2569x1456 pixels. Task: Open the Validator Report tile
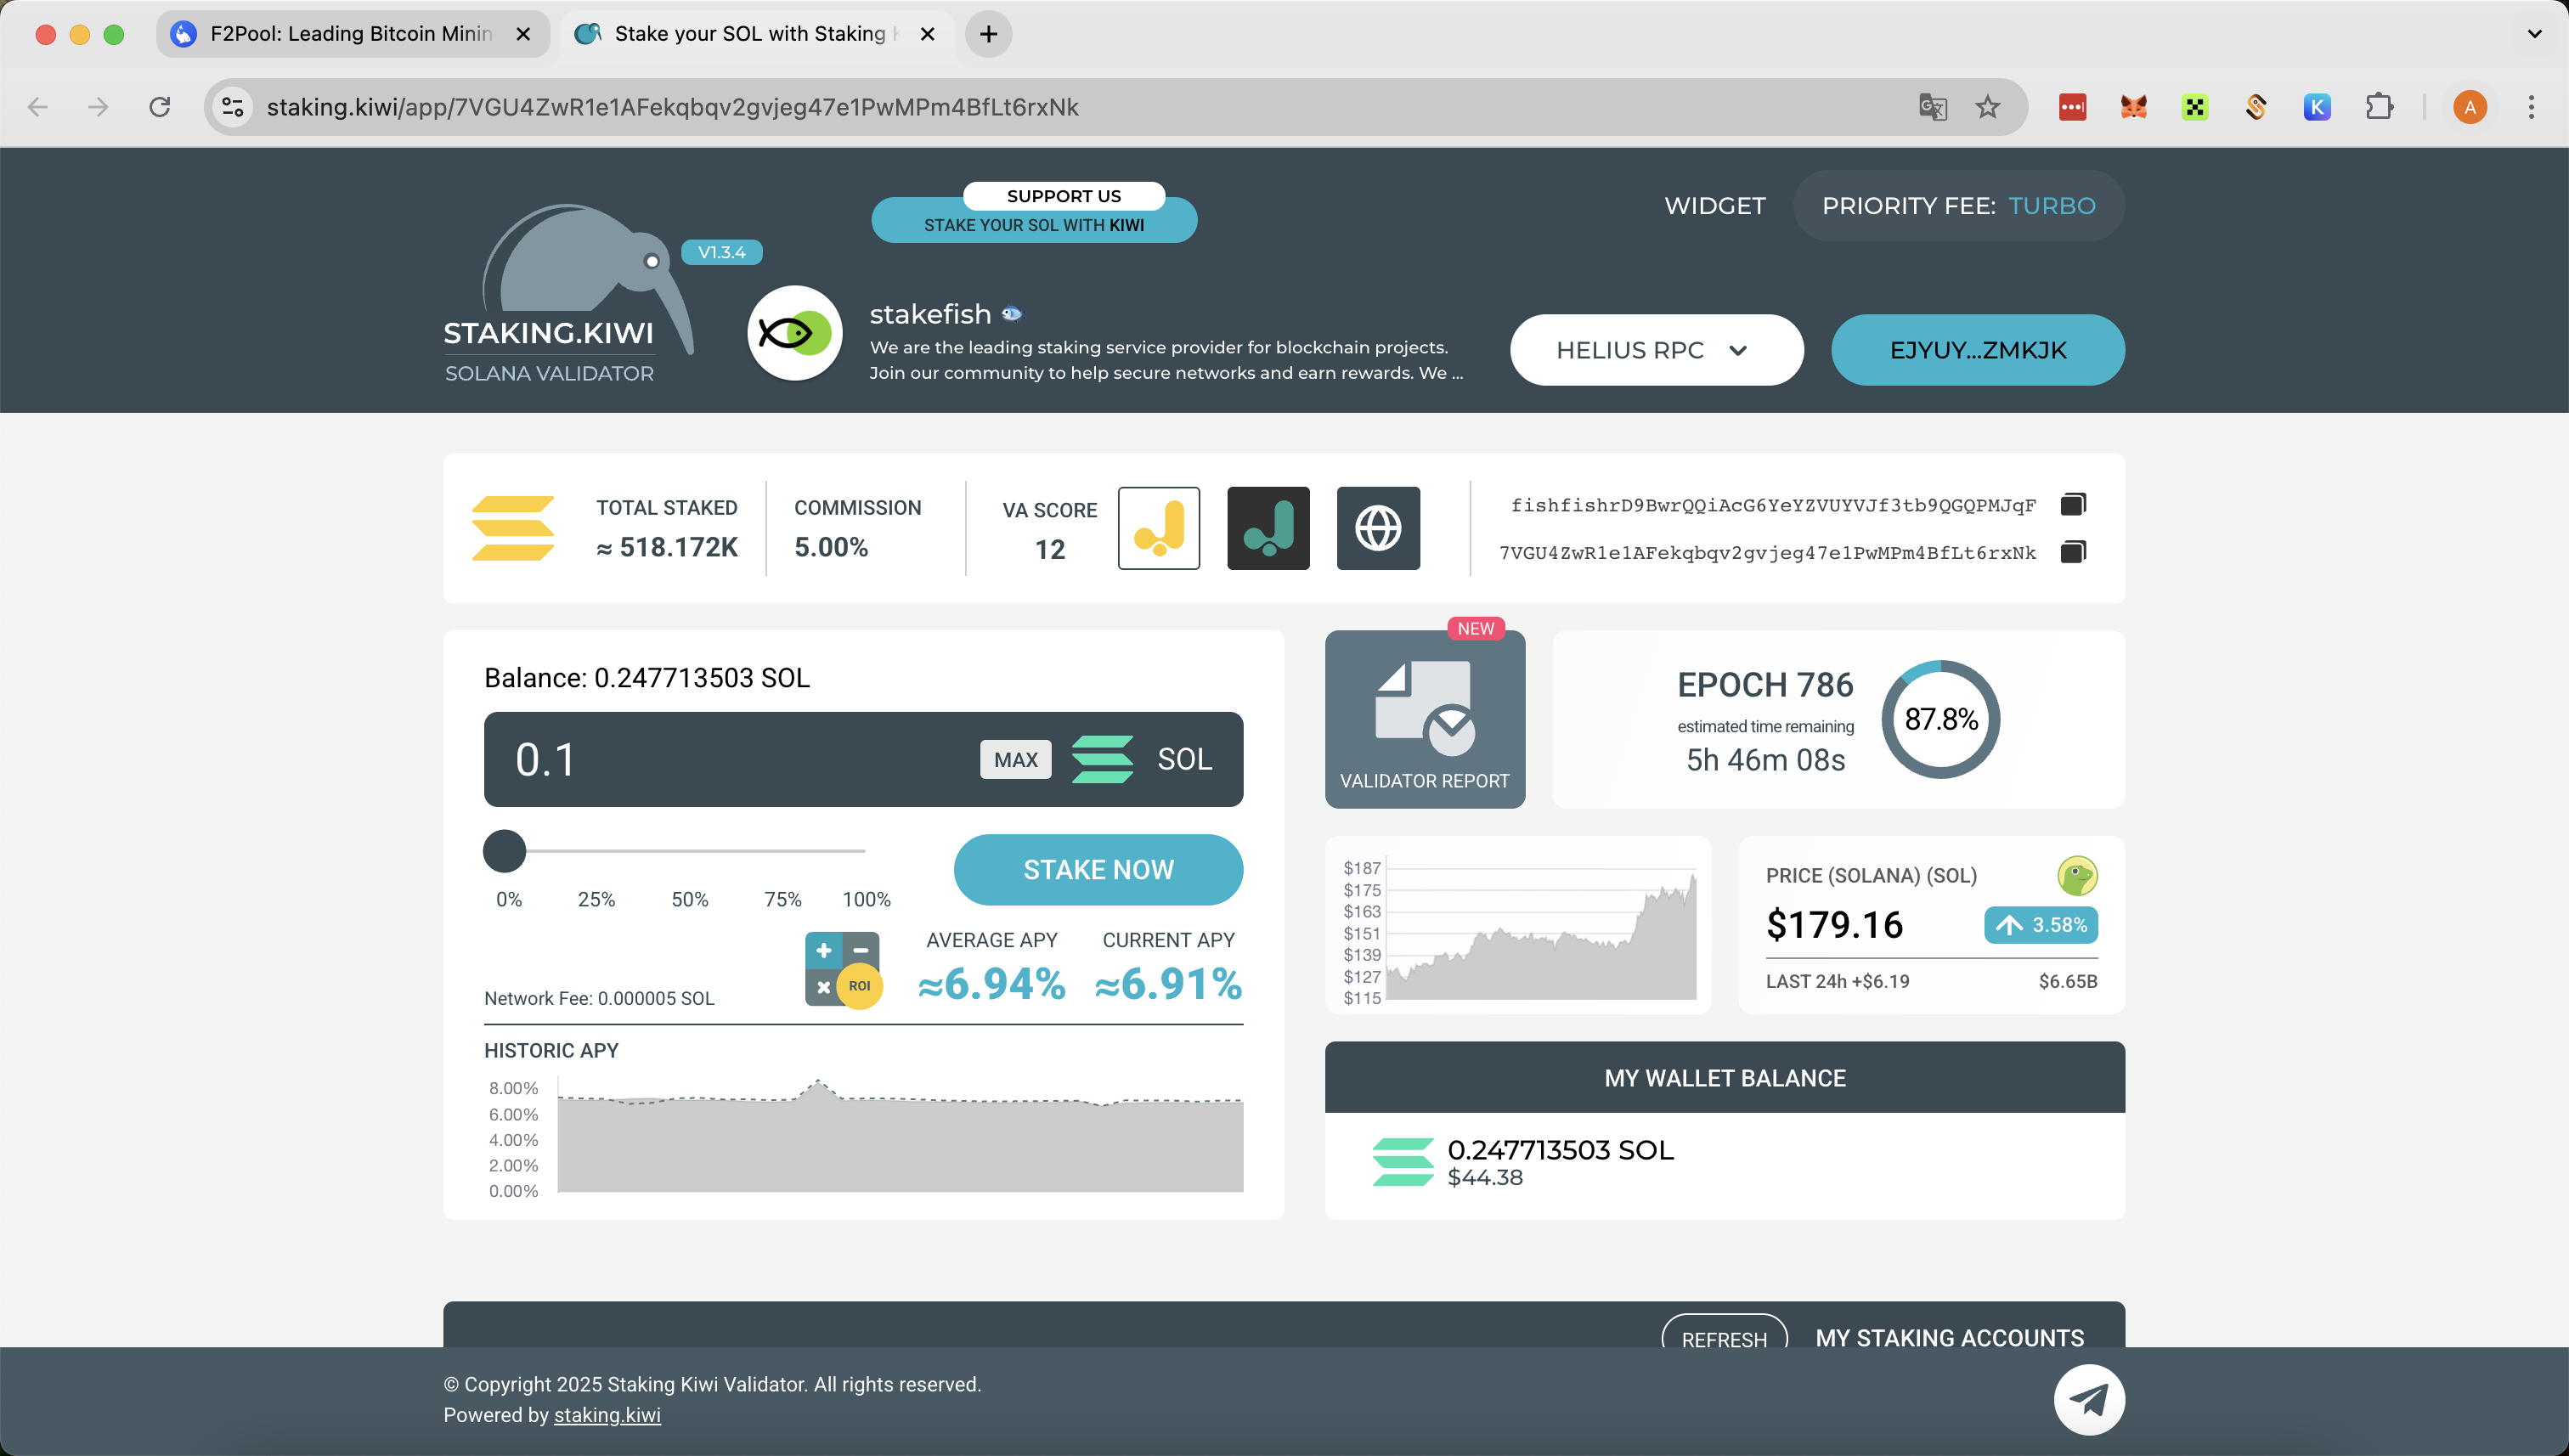coord(1424,719)
